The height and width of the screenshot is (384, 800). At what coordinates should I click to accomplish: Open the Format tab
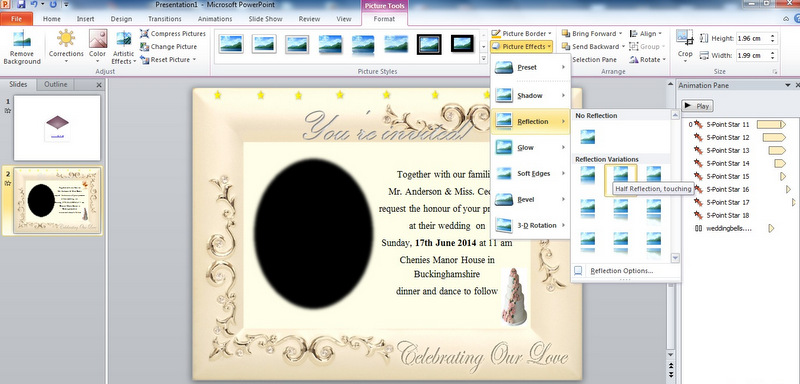pyautogui.click(x=384, y=19)
